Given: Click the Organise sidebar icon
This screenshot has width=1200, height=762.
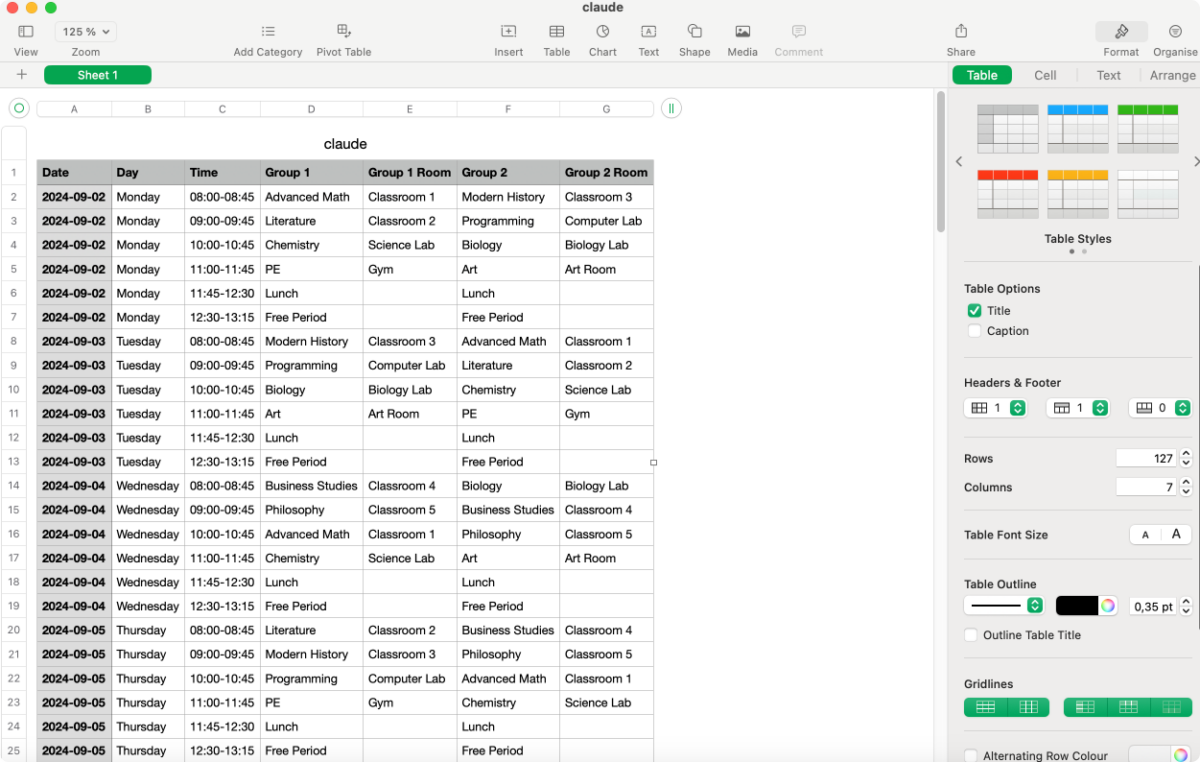Looking at the screenshot, I should (1174, 37).
